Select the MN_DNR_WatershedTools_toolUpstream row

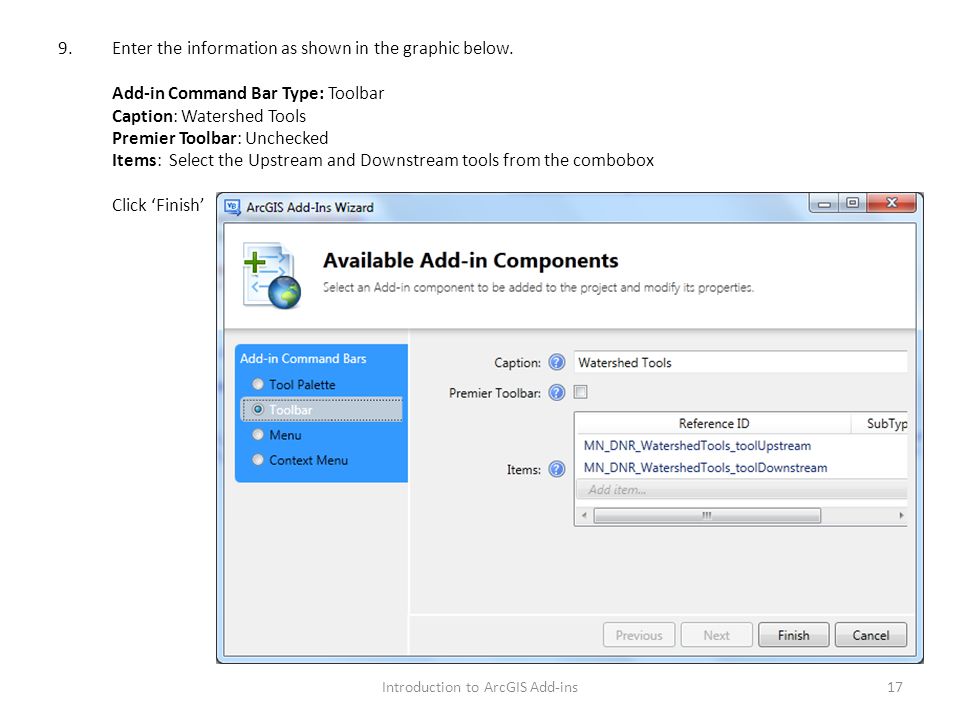(741, 446)
